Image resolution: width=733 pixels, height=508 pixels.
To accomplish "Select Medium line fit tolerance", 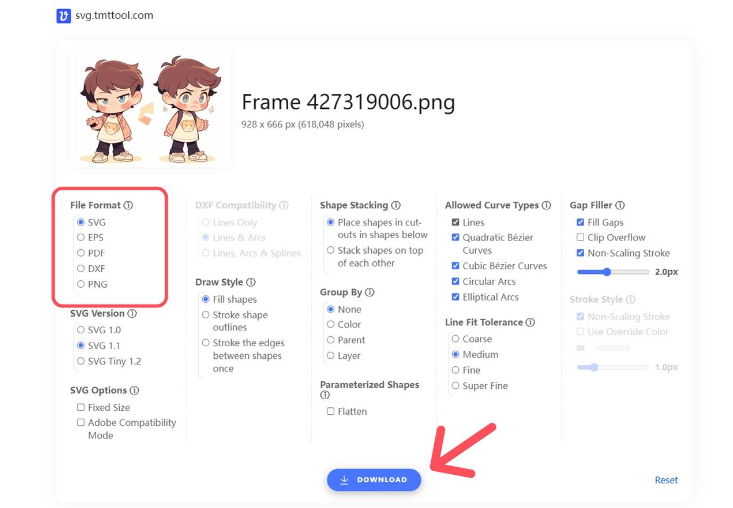I will [x=455, y=355].
